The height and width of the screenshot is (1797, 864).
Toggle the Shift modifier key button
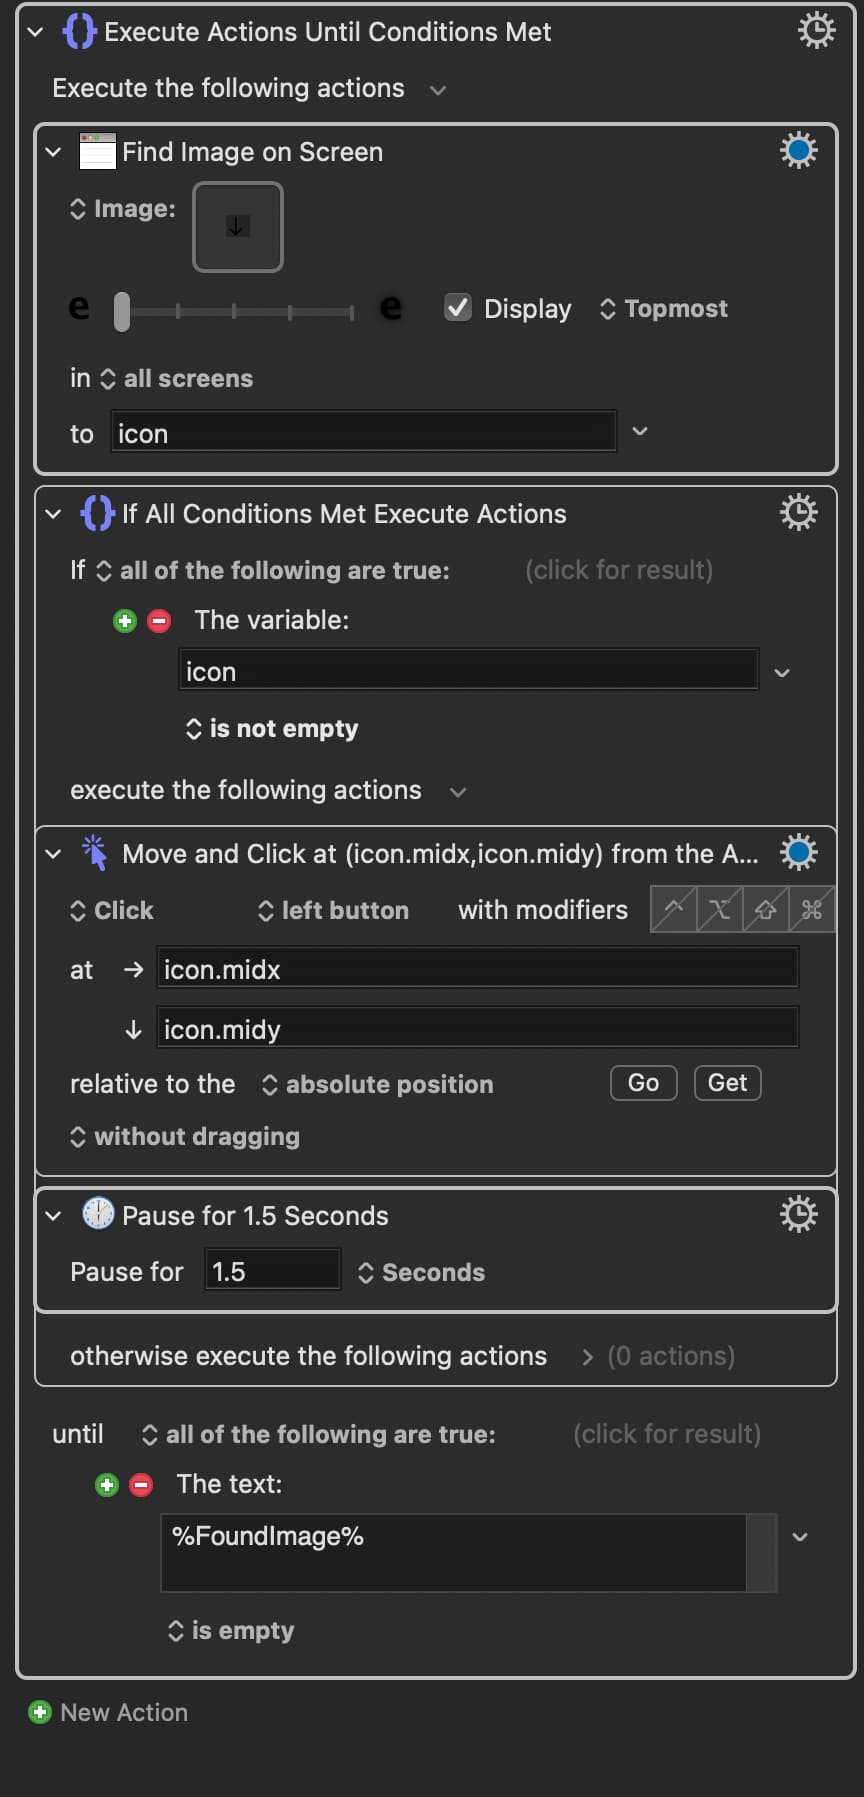point(766,909)
